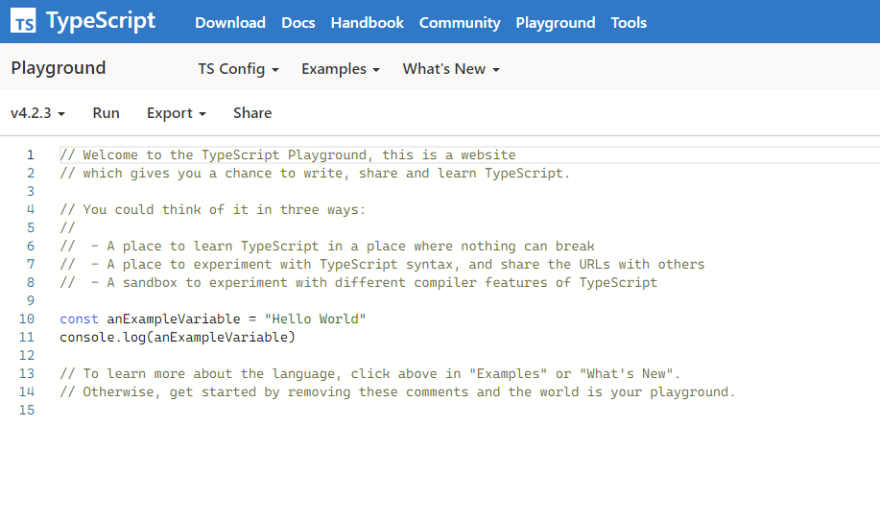
Task: Click the comment 'which gives you a chance'
Action: [x=315, y=173]
